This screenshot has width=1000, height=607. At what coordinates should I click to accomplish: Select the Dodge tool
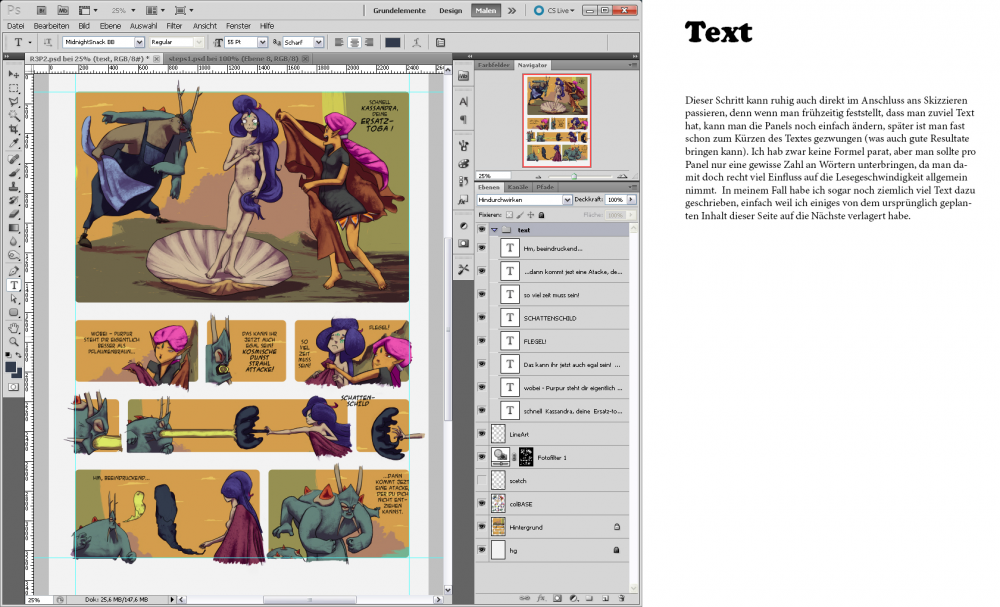[13, 255]
